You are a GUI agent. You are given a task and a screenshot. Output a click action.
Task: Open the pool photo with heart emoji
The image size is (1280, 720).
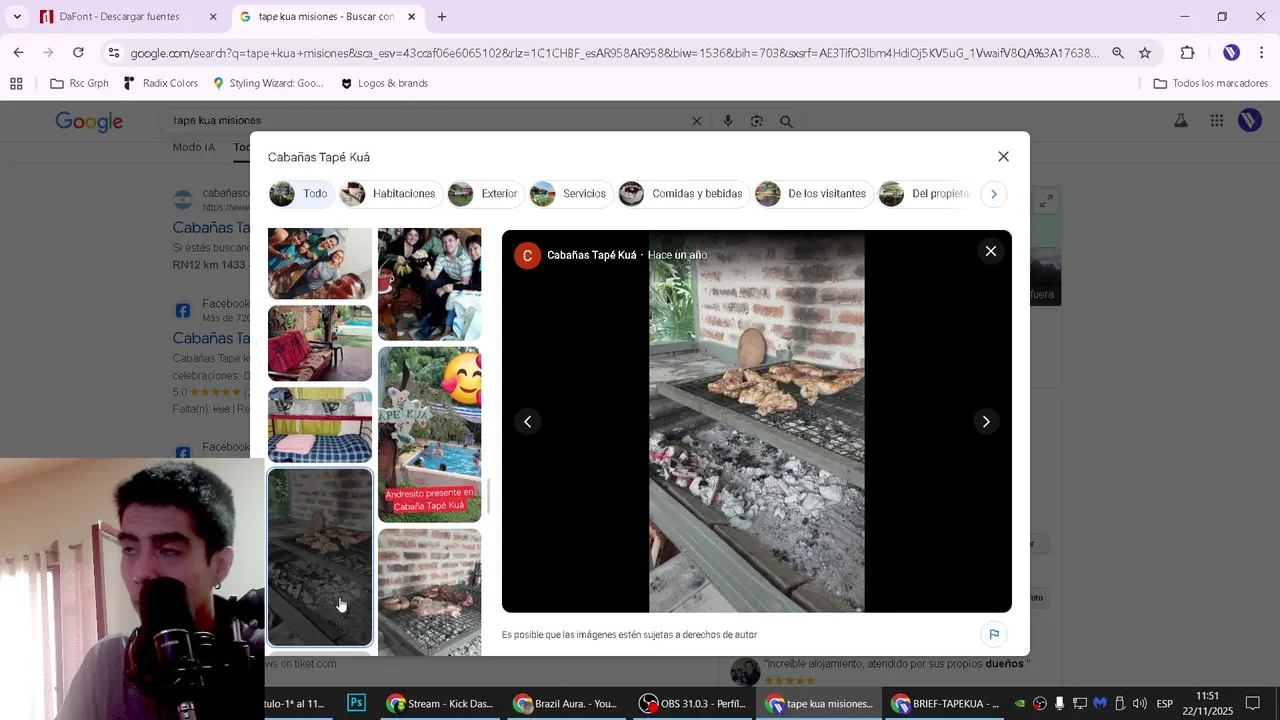[x=429, y=434]
